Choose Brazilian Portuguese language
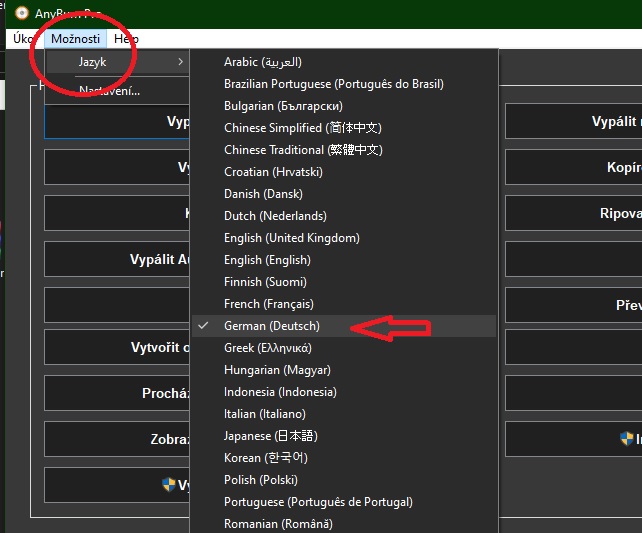This screenshot has width=642, height=533. point(333,84)
